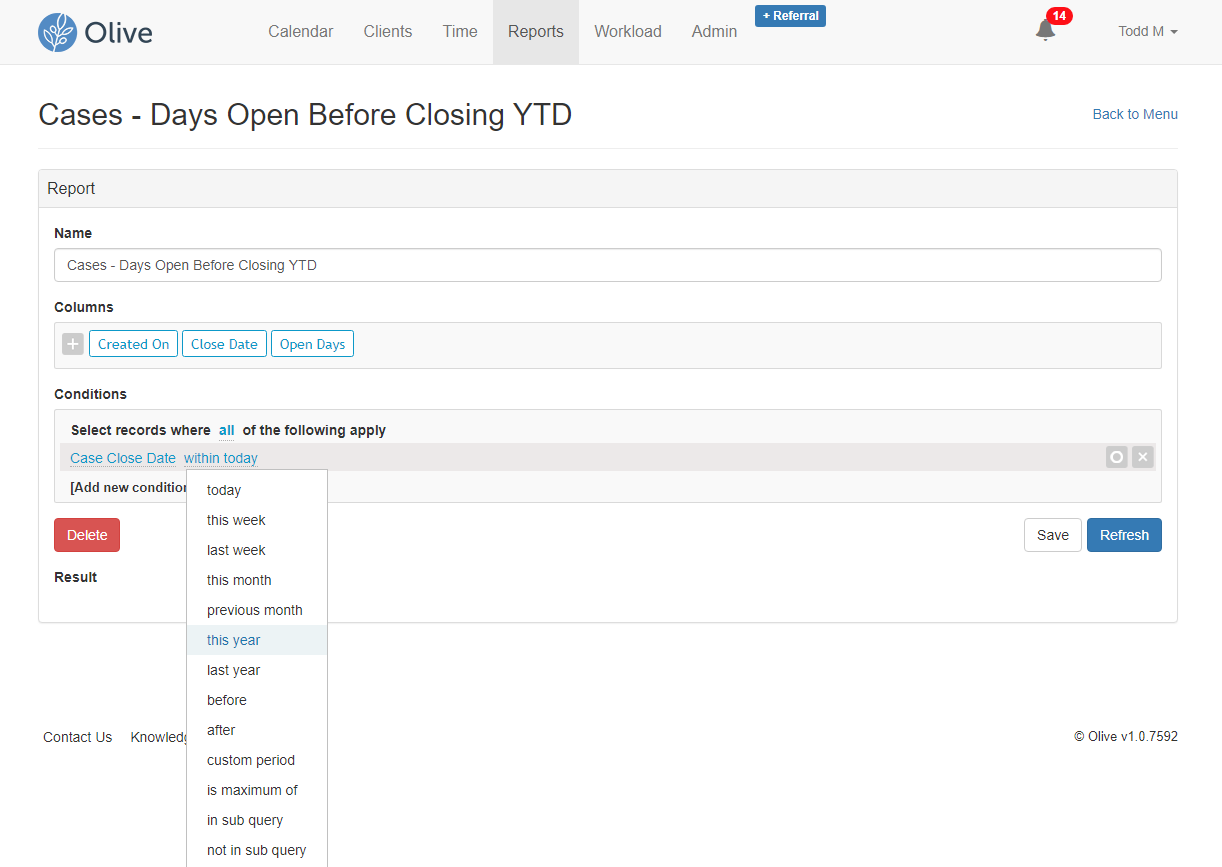
Task: Click "all" to change condition matching mode
Action: click(226, 430)
